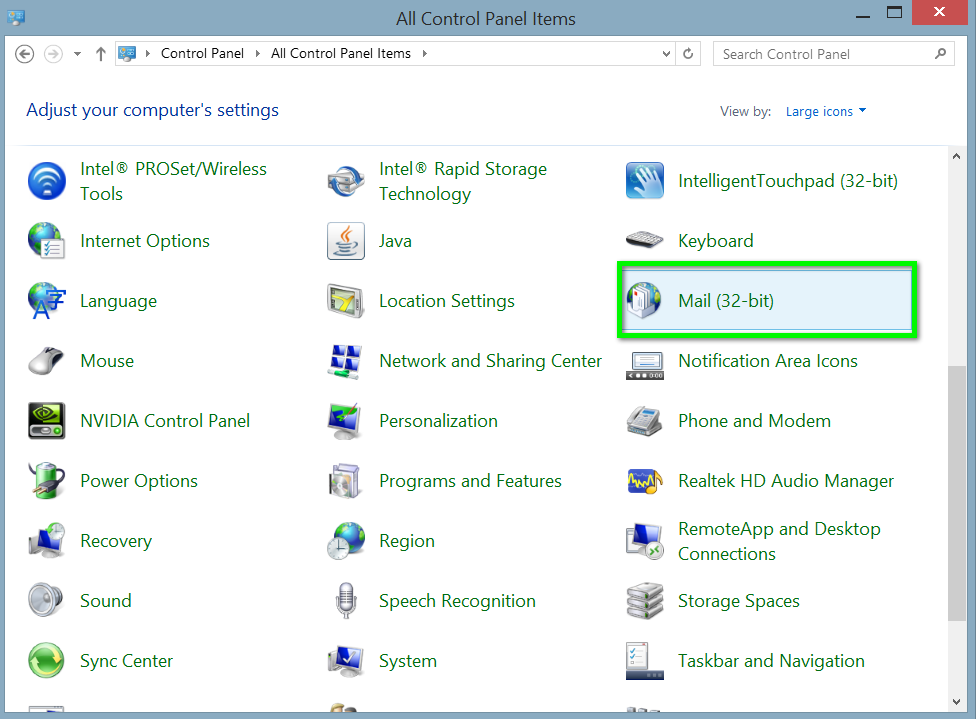Viewport: 976px width, 719px height.
Task: Expand the Control Panel breadcrumb arrow
Action: coord(257,54)
